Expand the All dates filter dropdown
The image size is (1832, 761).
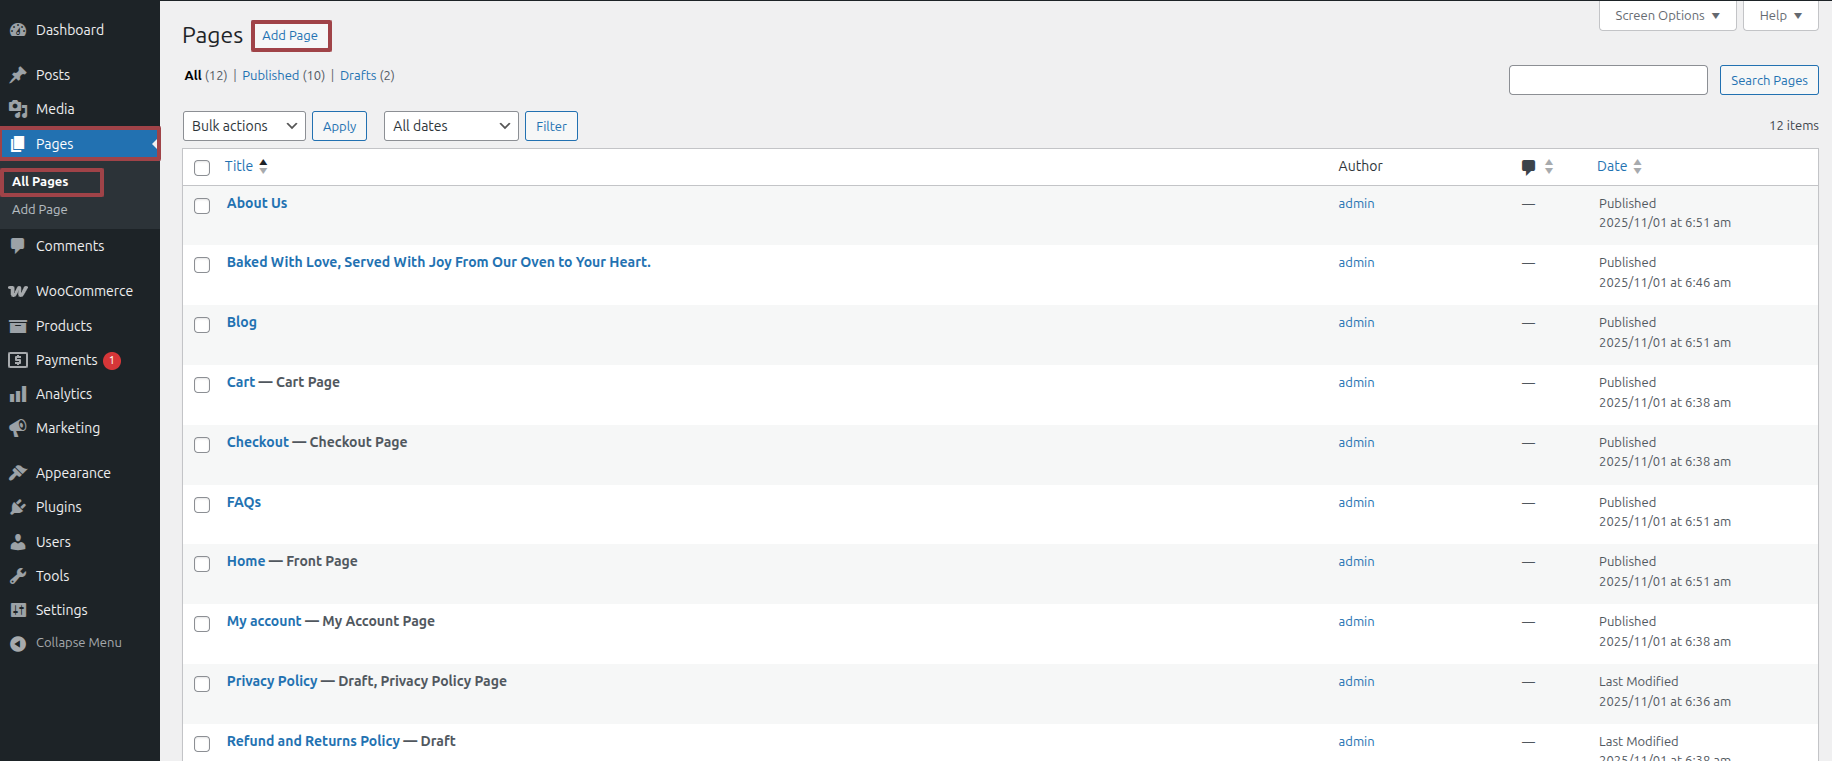click(x=451, y=126)
